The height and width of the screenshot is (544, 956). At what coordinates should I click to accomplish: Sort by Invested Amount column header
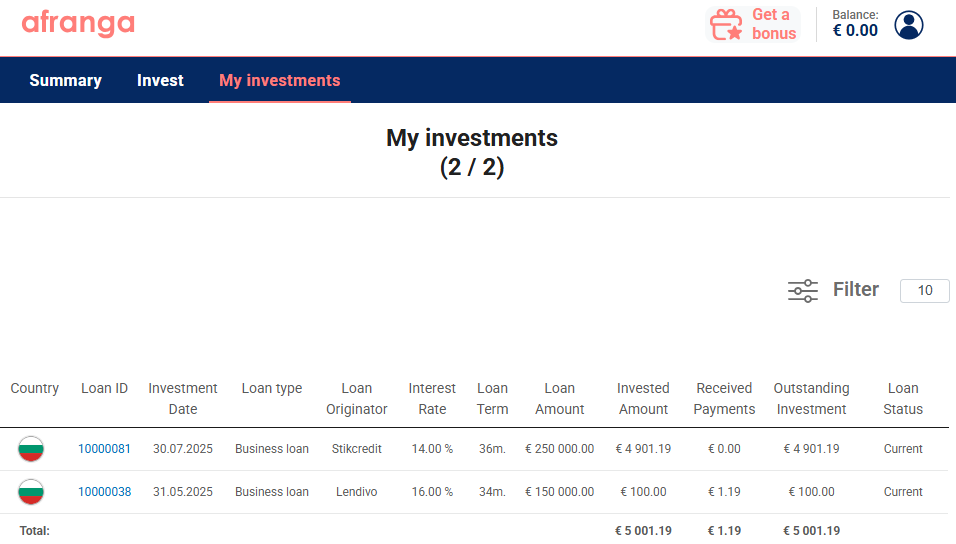(x=643, y=399)
